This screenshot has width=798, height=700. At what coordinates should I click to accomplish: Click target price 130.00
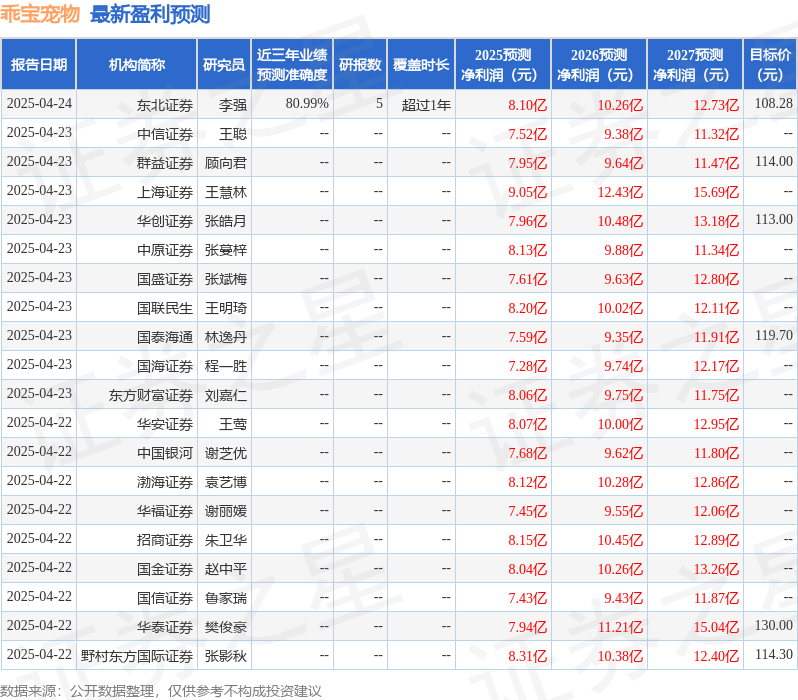[x=774, y=626]
